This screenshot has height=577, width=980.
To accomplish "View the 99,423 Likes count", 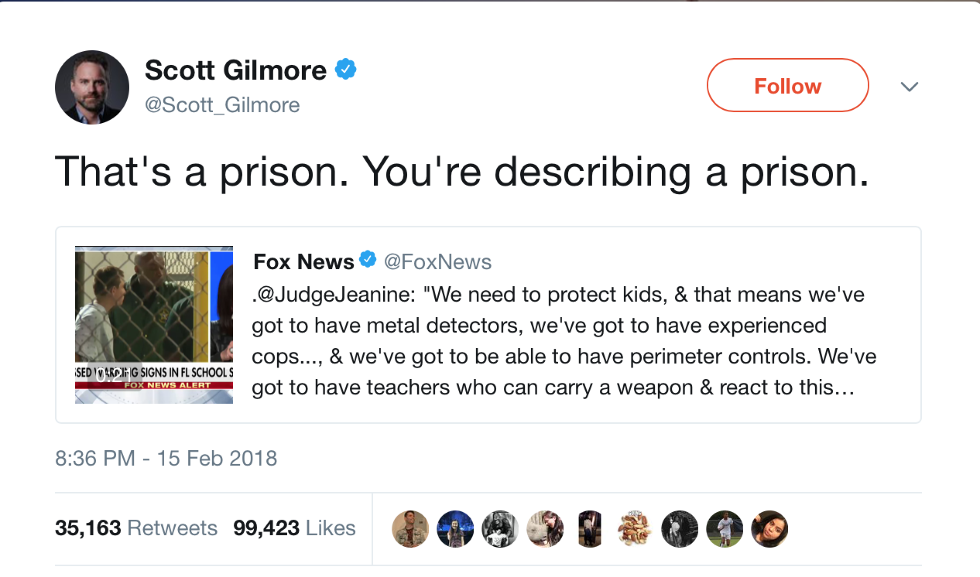I will [294, 528].
